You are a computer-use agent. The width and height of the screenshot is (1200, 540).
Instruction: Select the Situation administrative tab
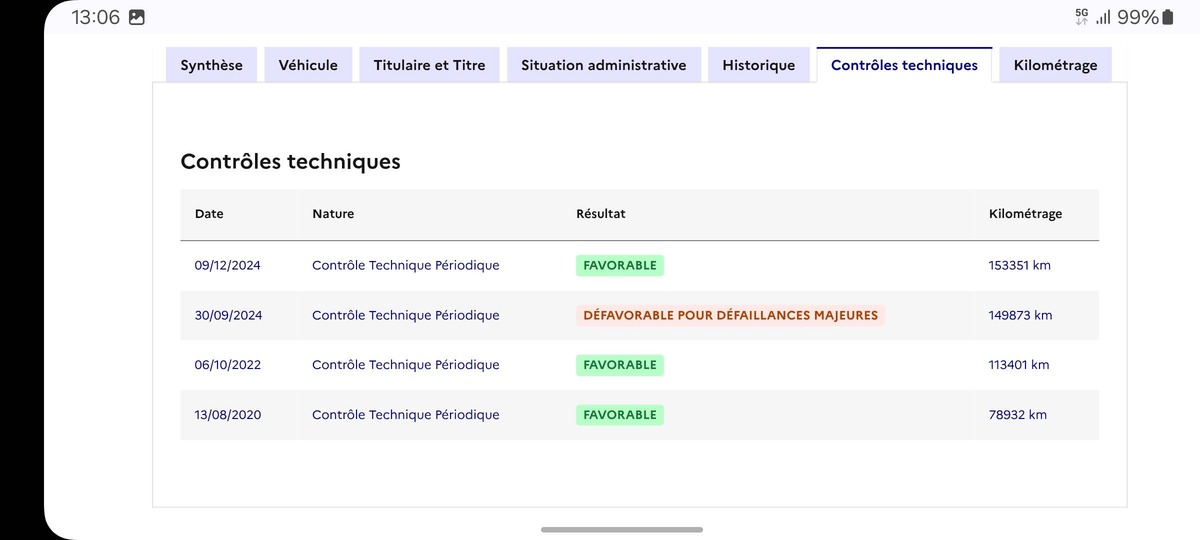tap(603, 65)
